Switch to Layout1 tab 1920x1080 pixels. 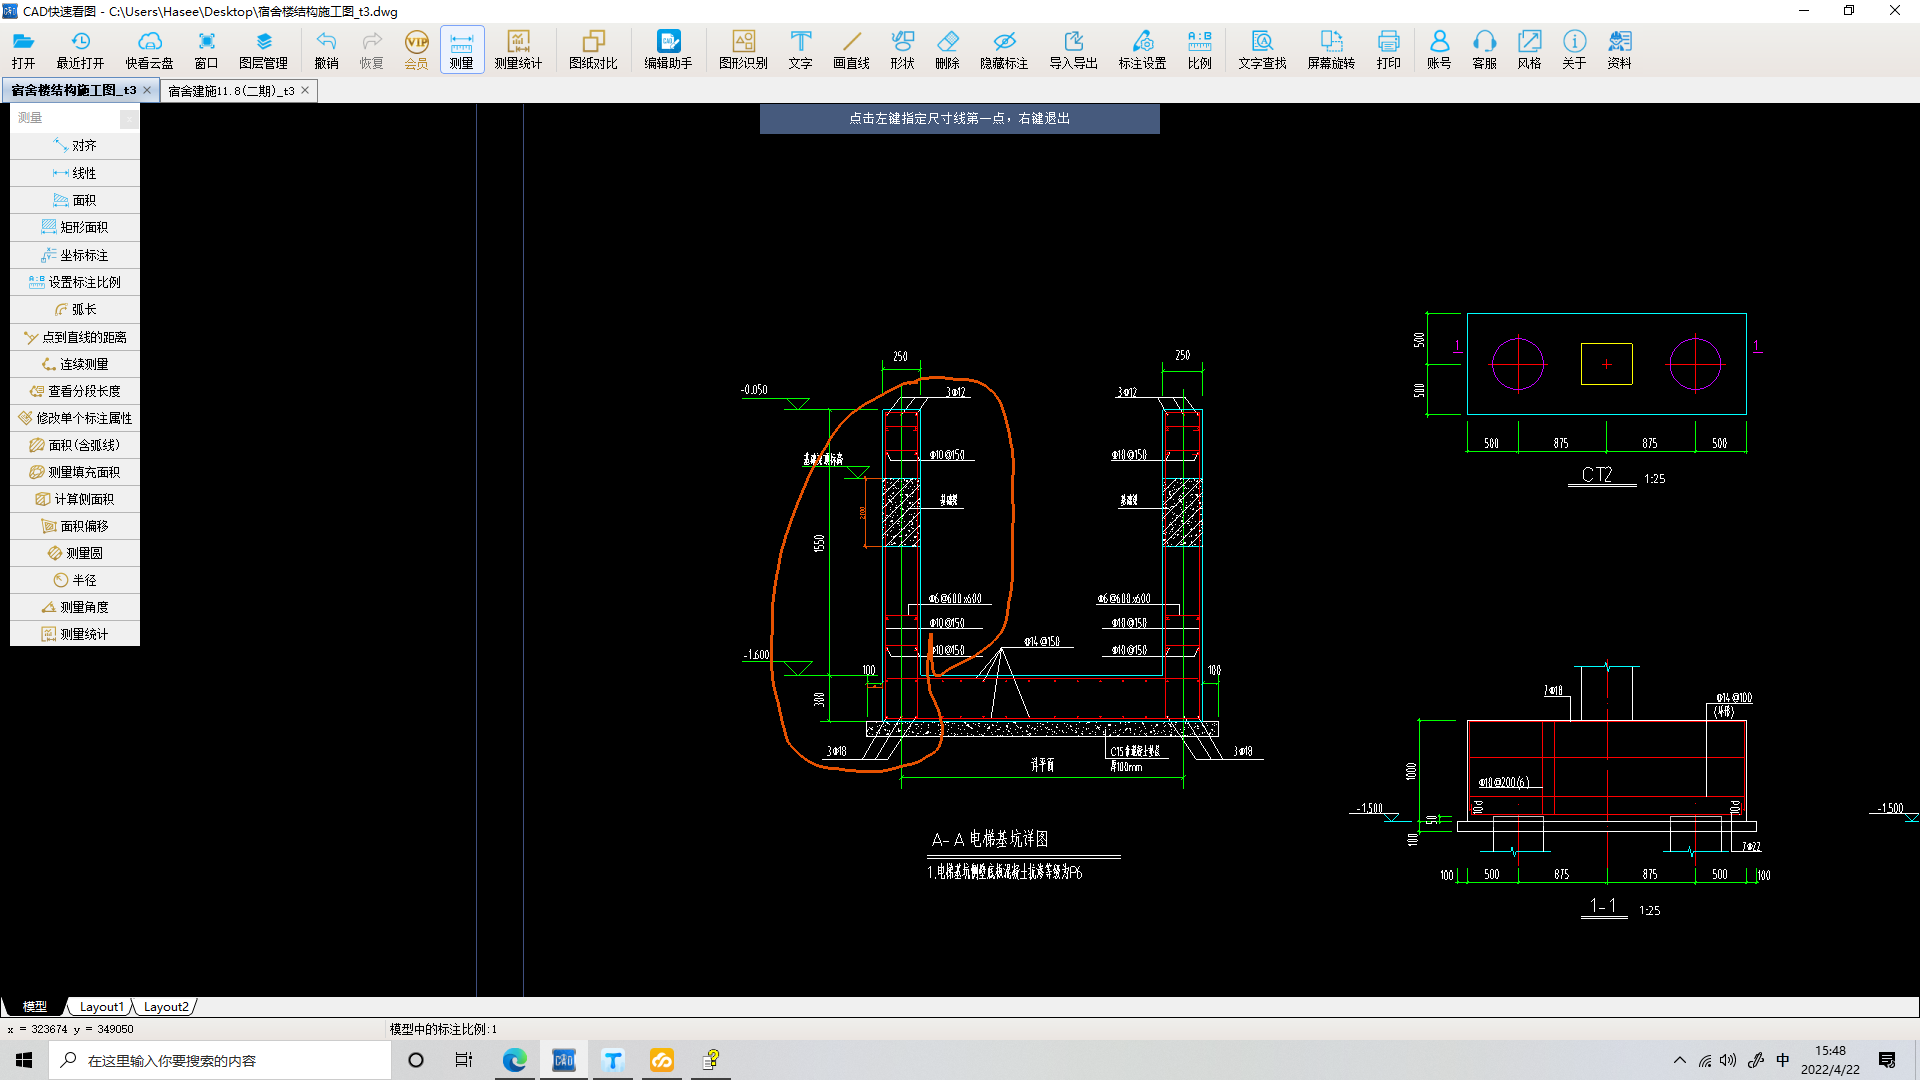click(x=101, y=1007)
